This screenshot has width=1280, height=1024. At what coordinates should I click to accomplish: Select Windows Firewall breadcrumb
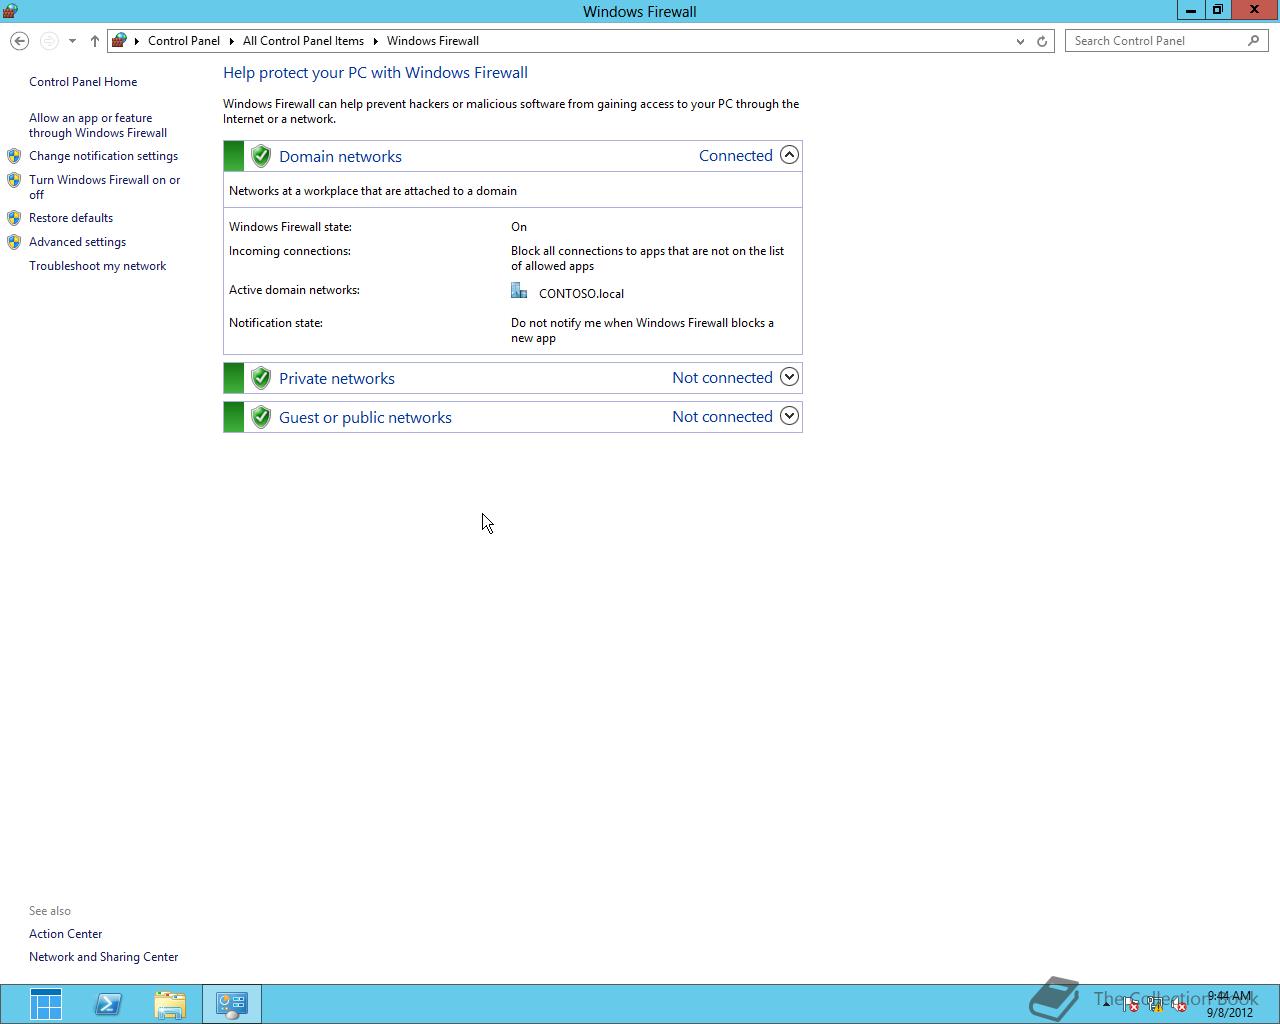(x=433, y=41)
